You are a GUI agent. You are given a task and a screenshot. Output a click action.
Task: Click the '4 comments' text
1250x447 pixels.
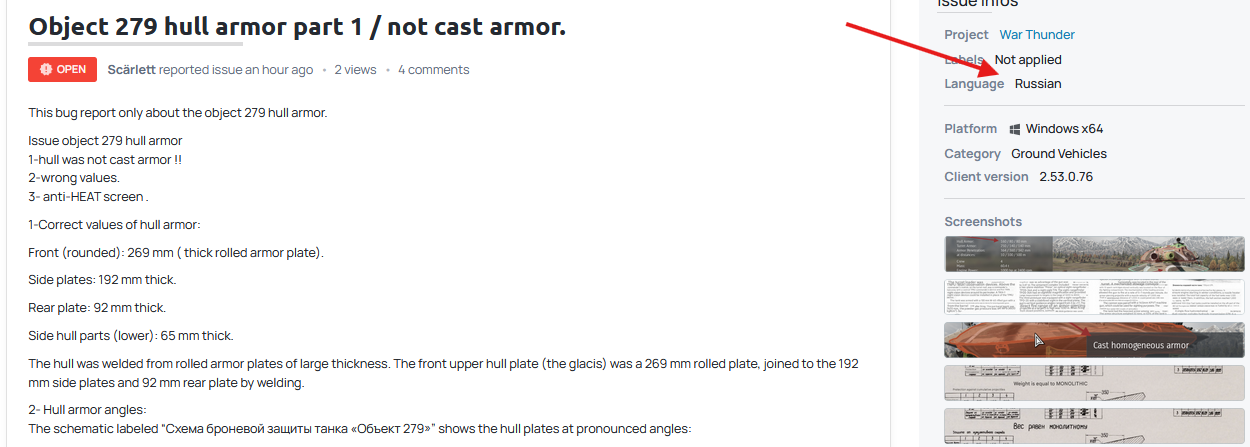point(433,70)
